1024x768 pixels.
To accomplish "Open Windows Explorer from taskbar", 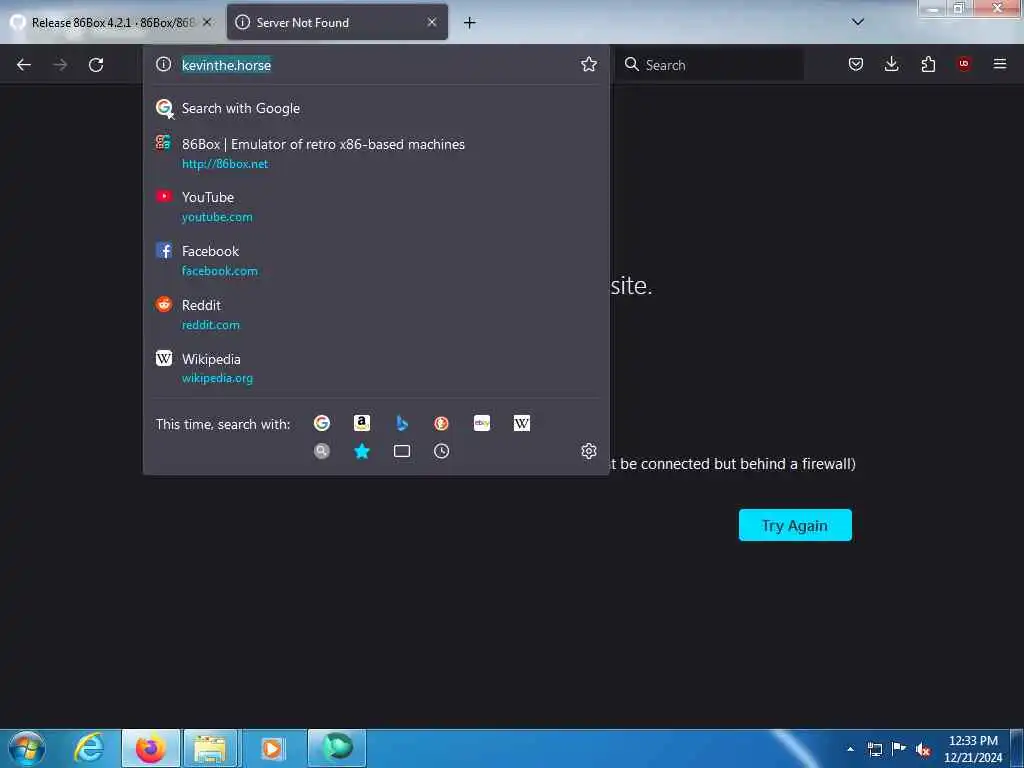I will click(210, 748).
